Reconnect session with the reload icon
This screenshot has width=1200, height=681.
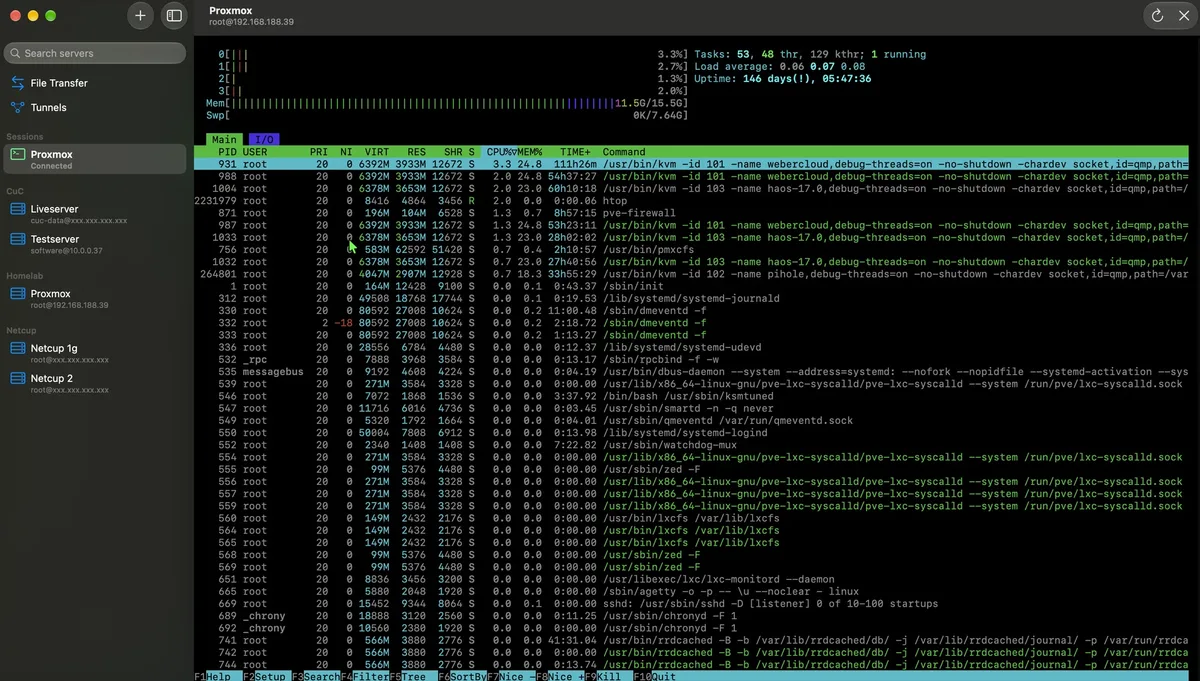click(x=1157, y=16)
